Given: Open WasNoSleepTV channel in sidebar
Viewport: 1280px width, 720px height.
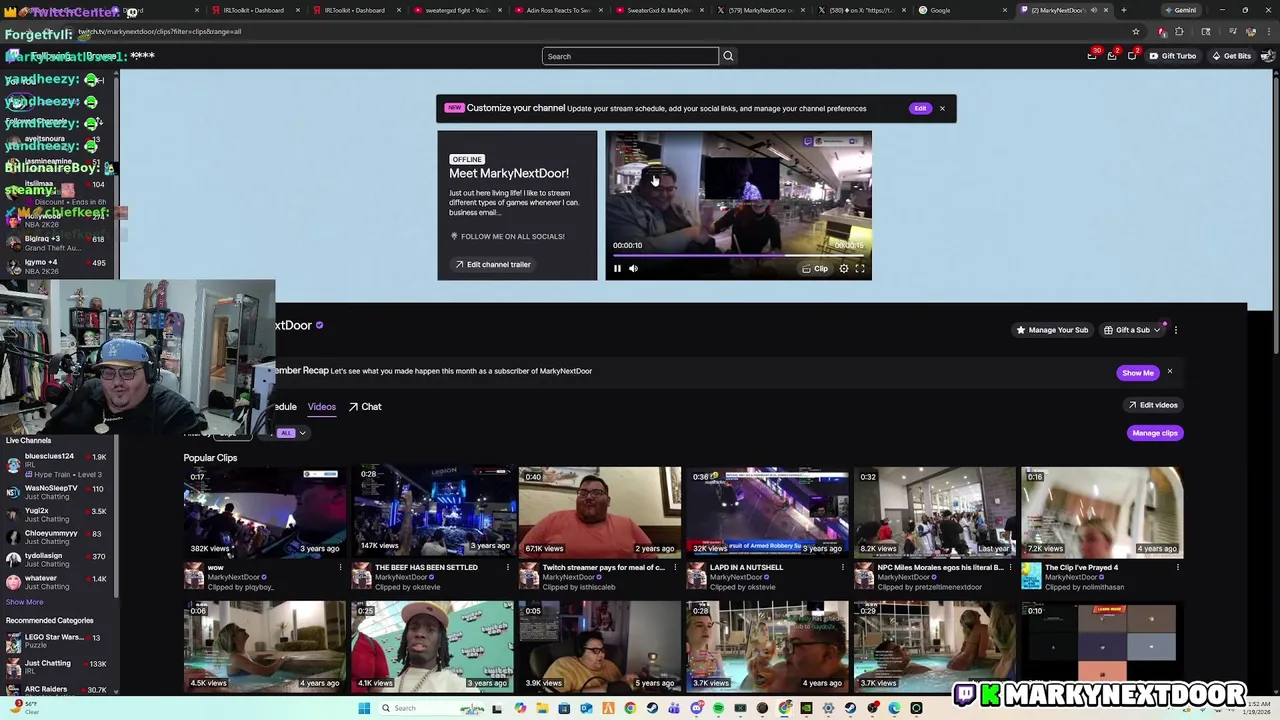Looking at the screenshot, I should tap(58, 493).
